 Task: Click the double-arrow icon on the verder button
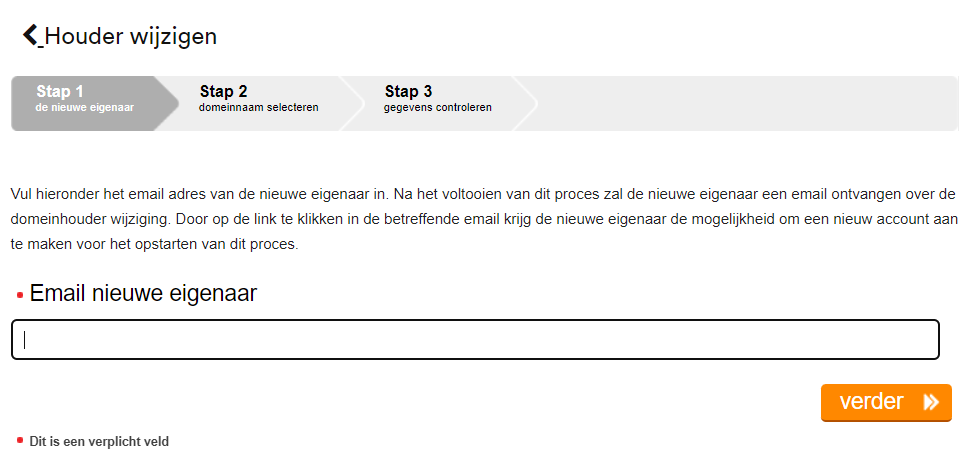931,402
